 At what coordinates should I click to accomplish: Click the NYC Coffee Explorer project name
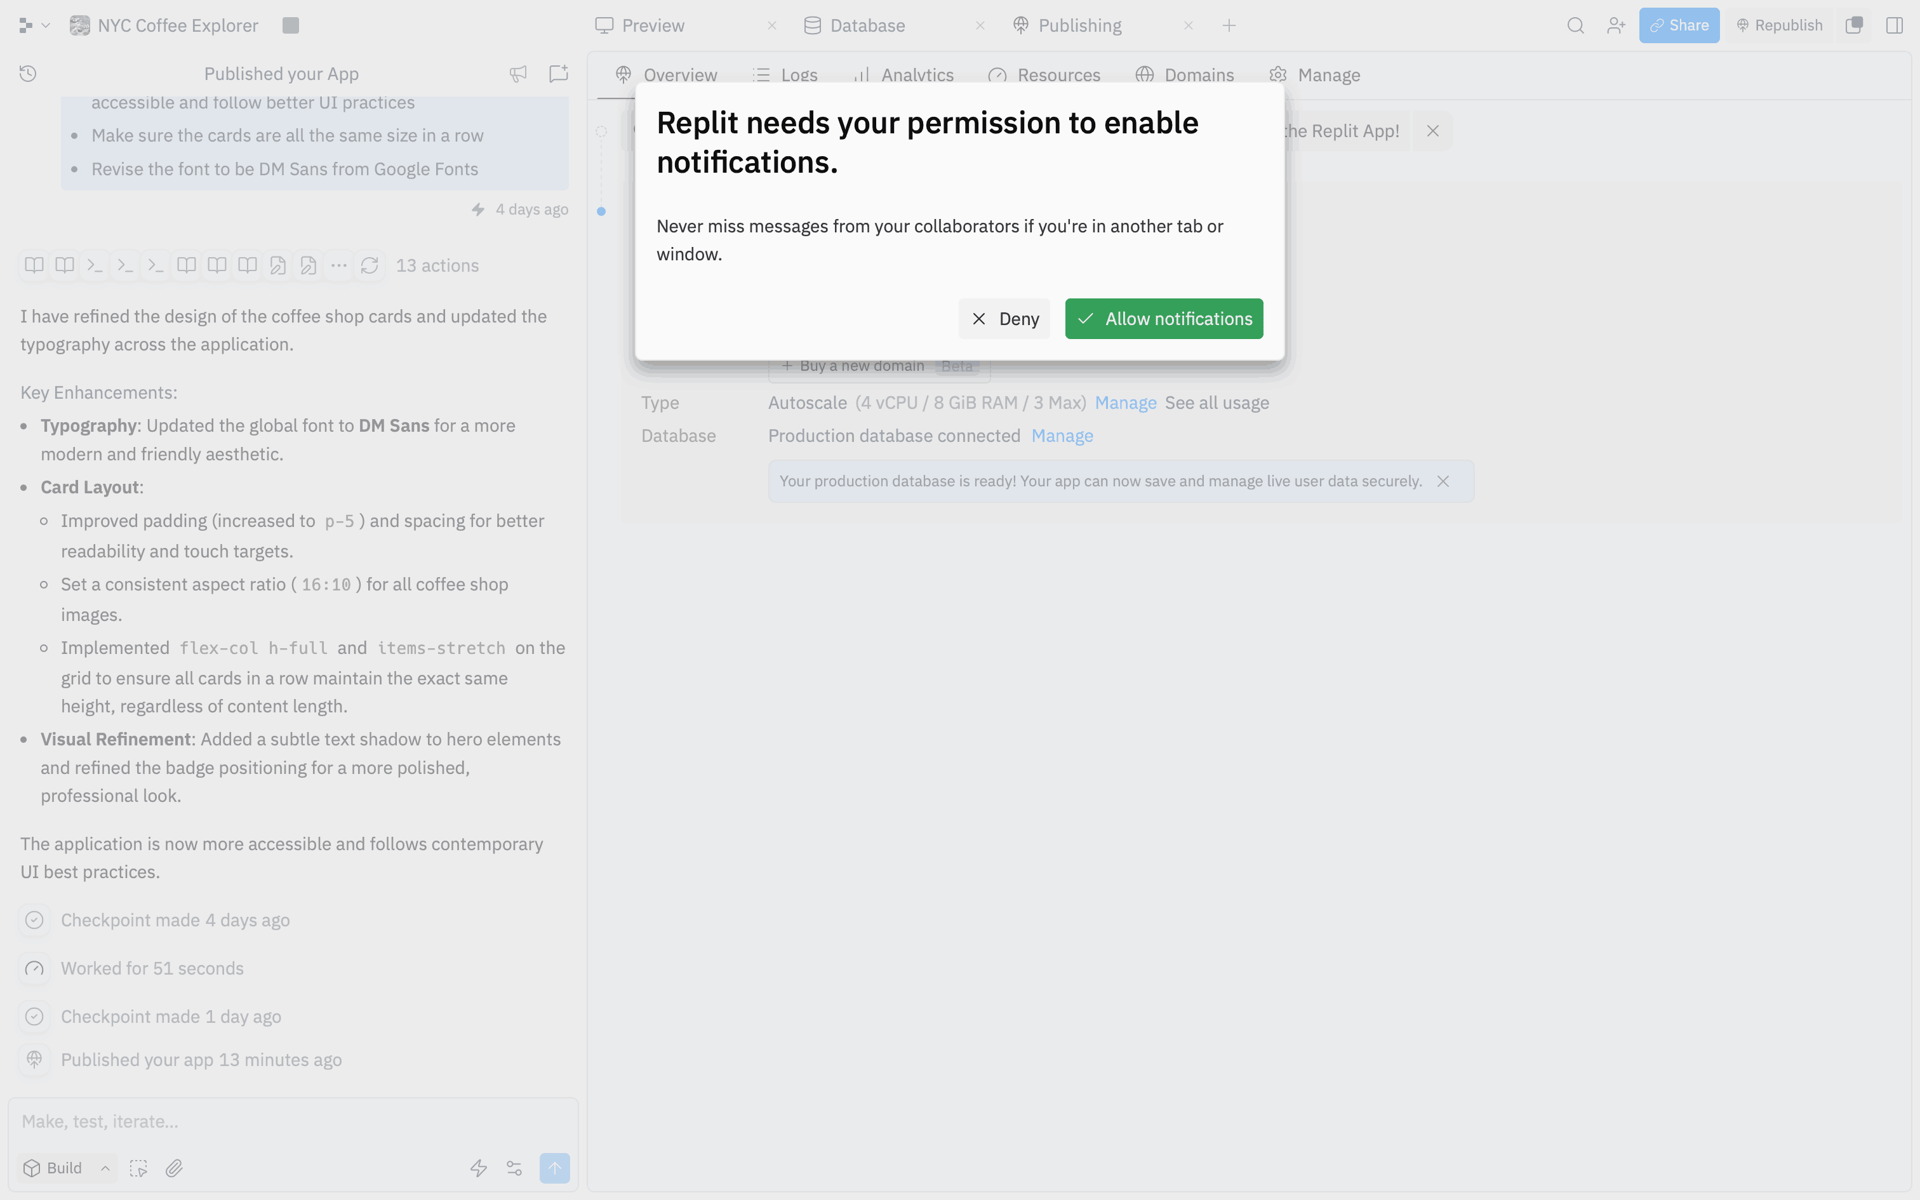pyautogui.click(x=178, y=25)
